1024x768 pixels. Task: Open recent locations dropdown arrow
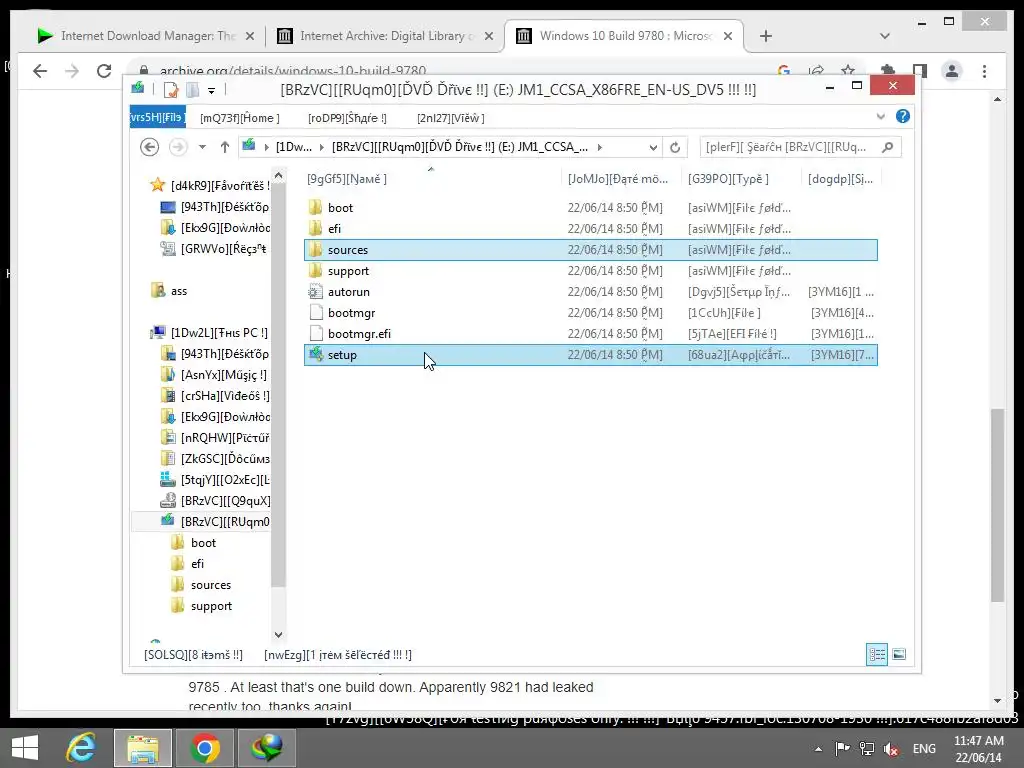pos(202,147)
